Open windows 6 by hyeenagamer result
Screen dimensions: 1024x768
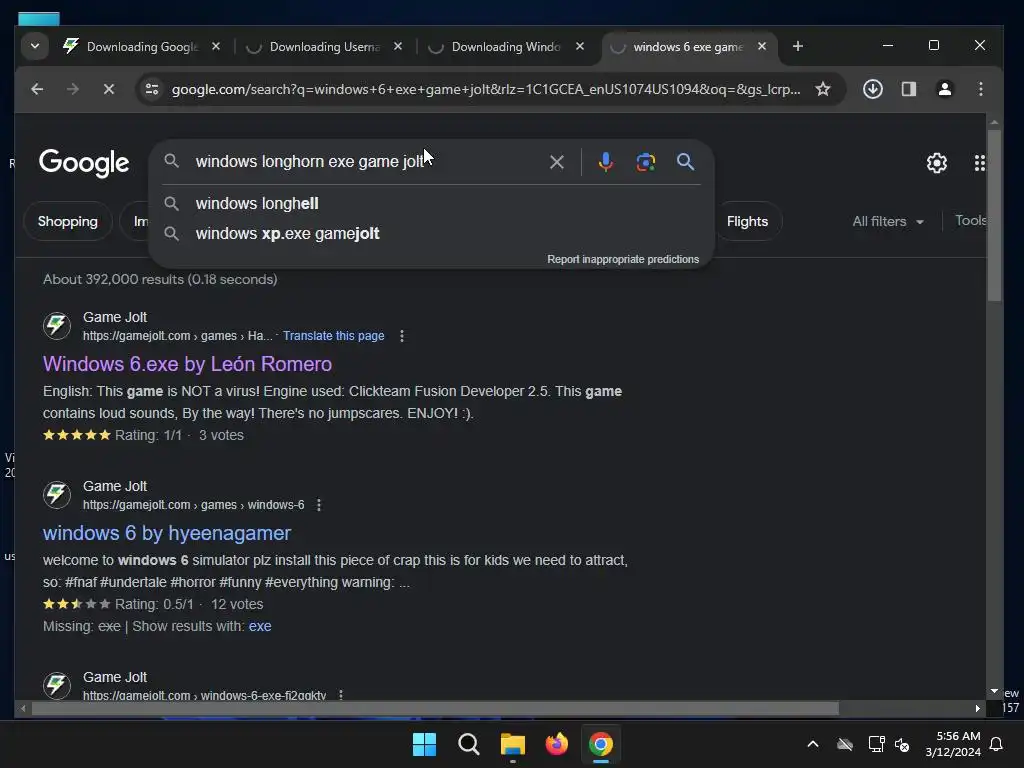[167, 533]
